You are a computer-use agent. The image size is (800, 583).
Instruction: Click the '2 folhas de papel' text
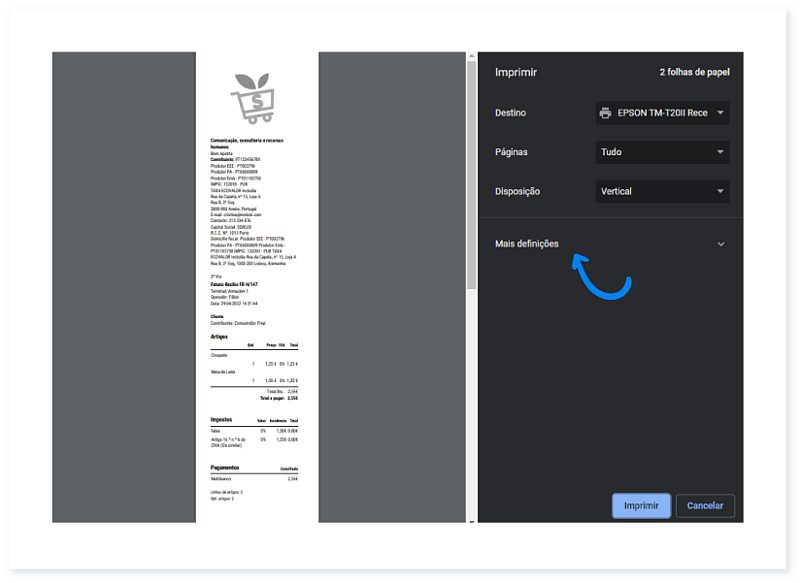coord(694,72)
